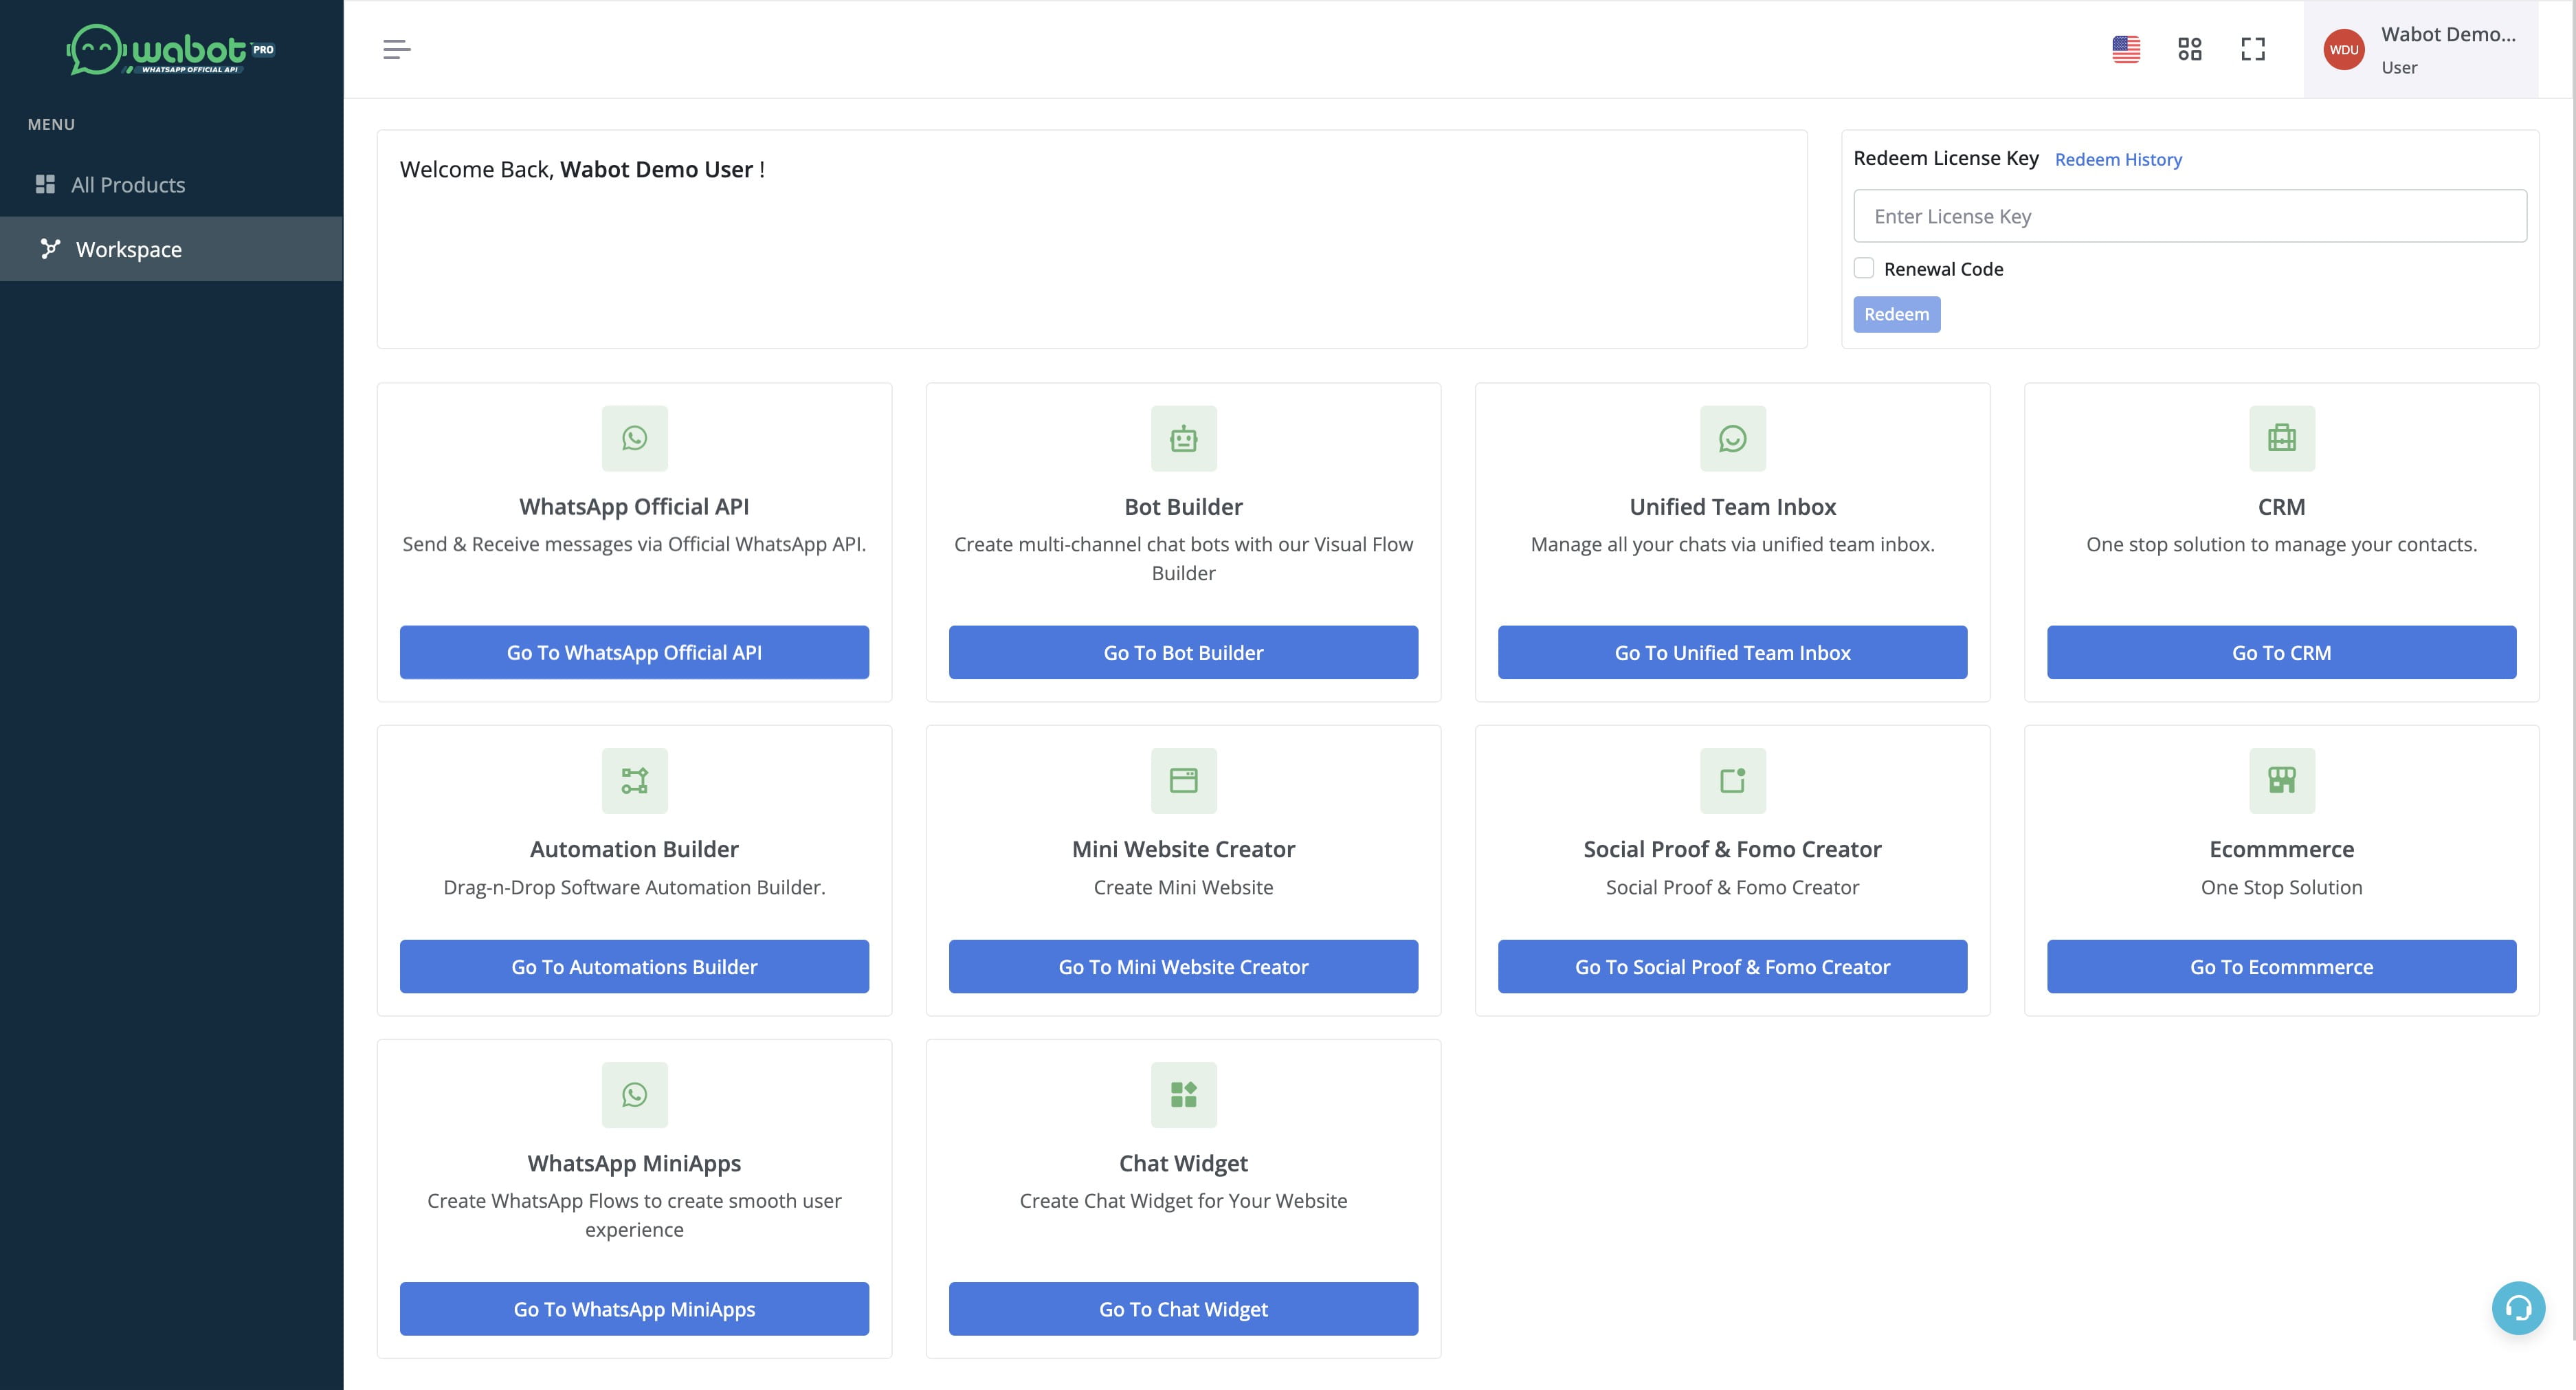2576x1390 pixels.
Task: Select Workspace in sidebar menu
Action: click(x=171, y=249)
